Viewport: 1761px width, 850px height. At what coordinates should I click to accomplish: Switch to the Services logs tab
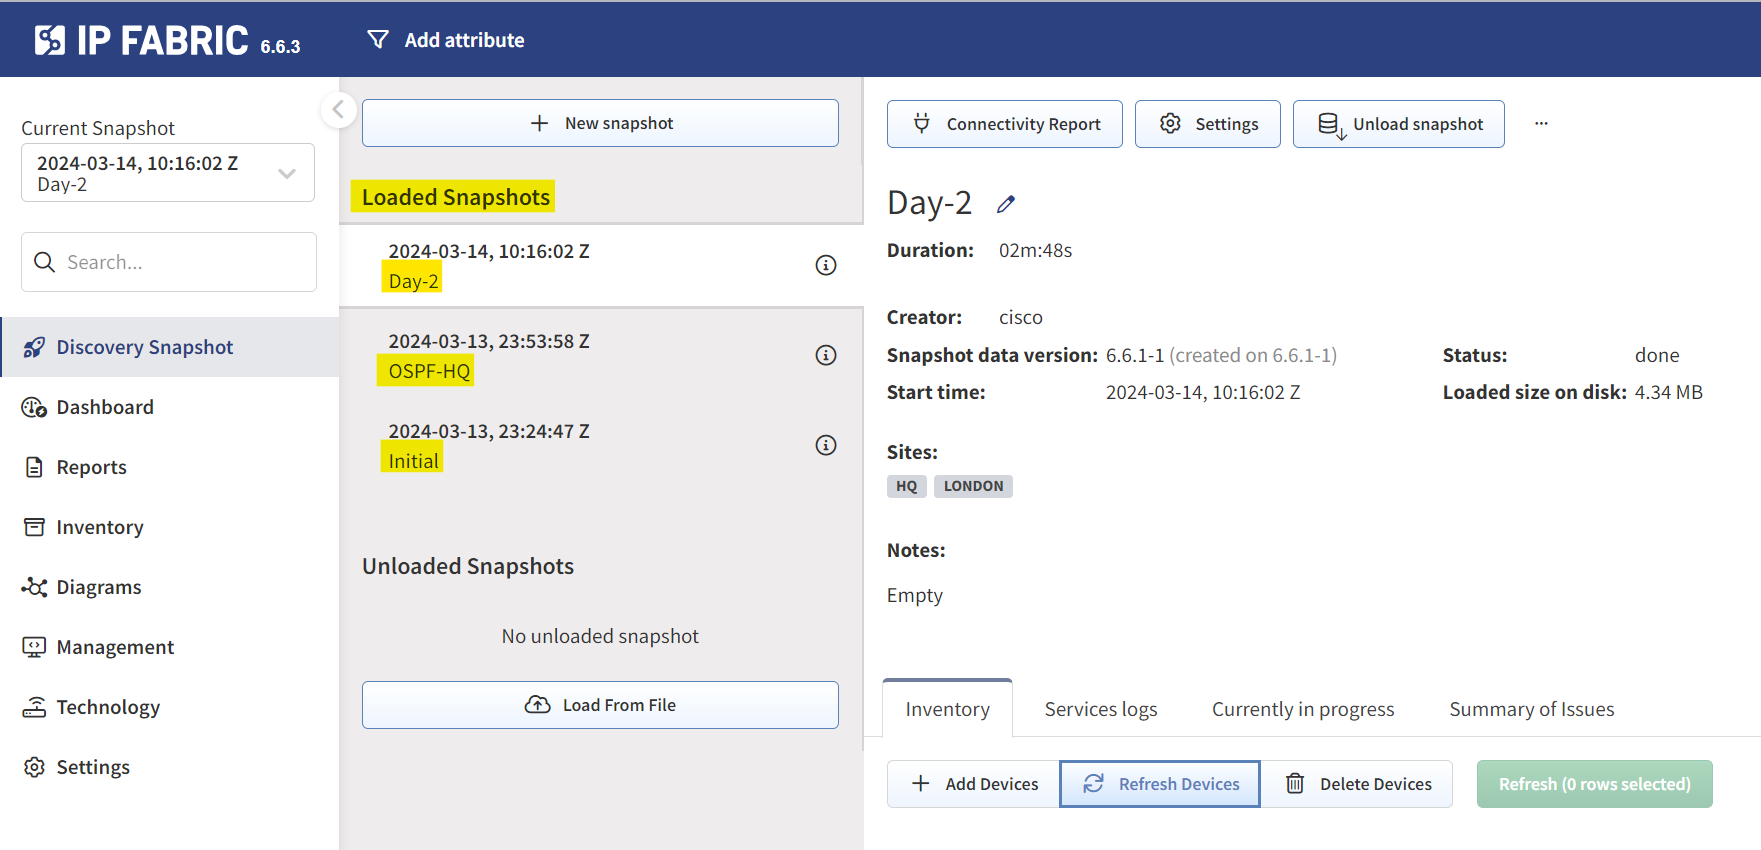tap(1101, 709)
